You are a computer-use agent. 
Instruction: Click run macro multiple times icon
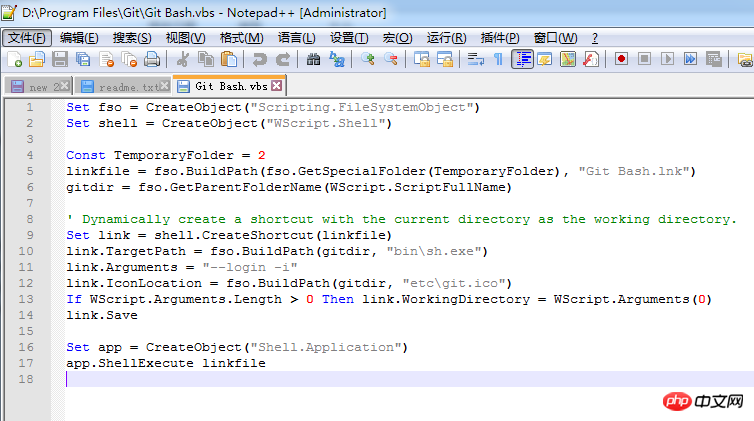pos(691,59)
